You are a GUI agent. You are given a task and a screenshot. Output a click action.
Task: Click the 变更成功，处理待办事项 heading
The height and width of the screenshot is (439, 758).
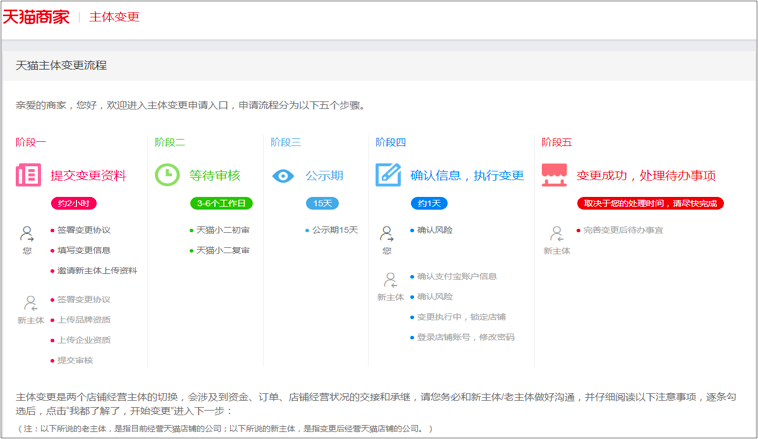(x=646, y=176)
